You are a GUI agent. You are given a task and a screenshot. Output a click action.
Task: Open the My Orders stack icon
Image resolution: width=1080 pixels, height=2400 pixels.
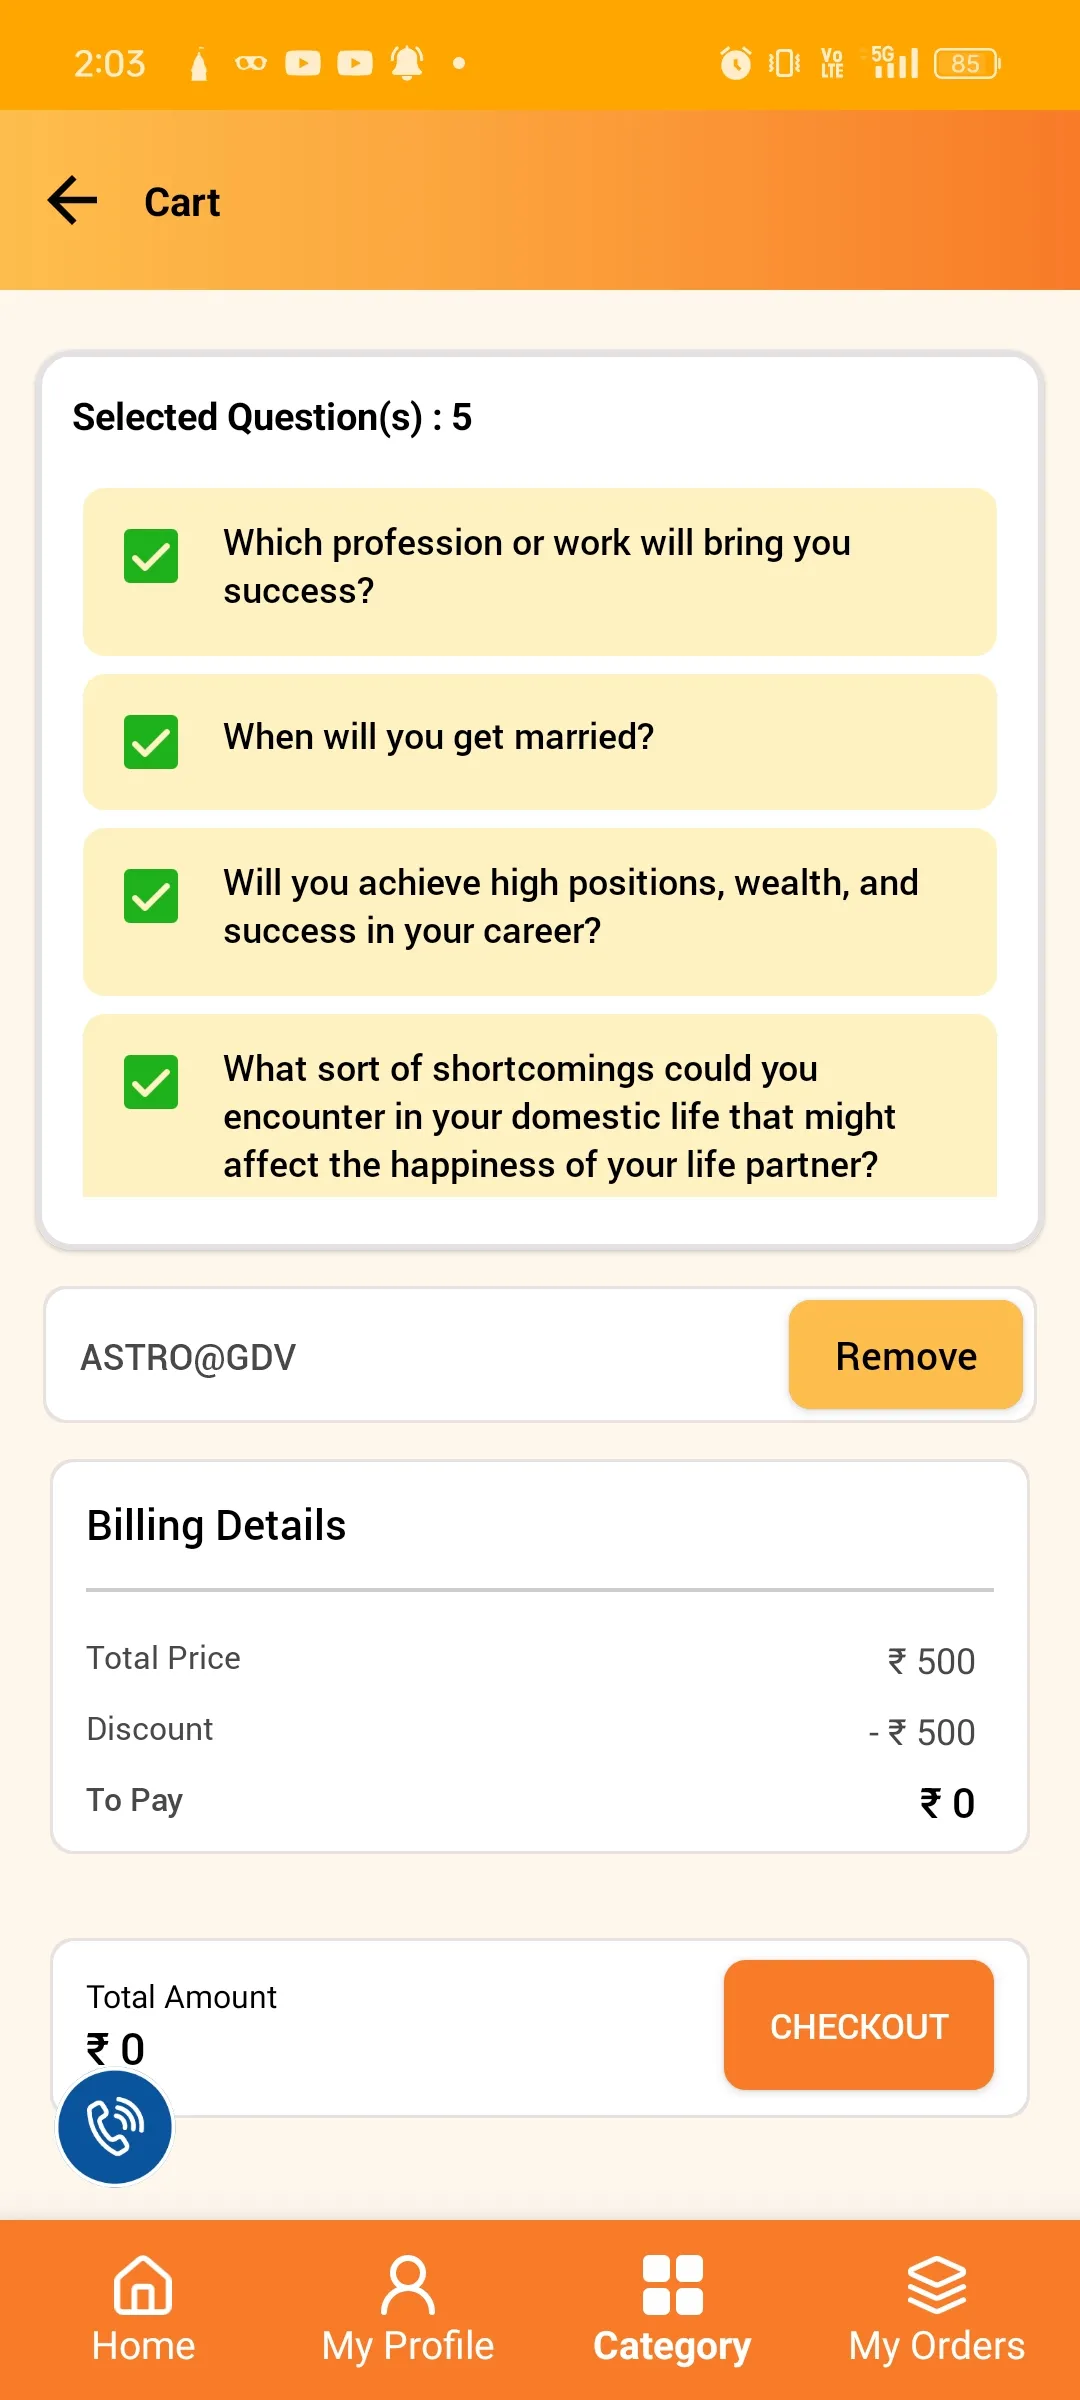(937, 2285)
